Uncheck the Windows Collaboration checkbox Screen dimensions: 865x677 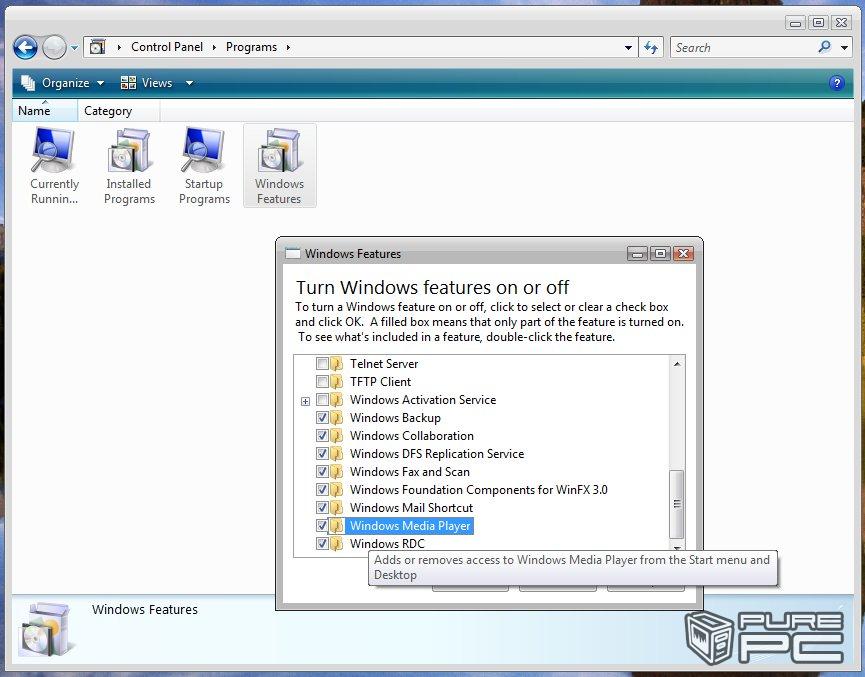pyautogui.click(x=322, y=436)
